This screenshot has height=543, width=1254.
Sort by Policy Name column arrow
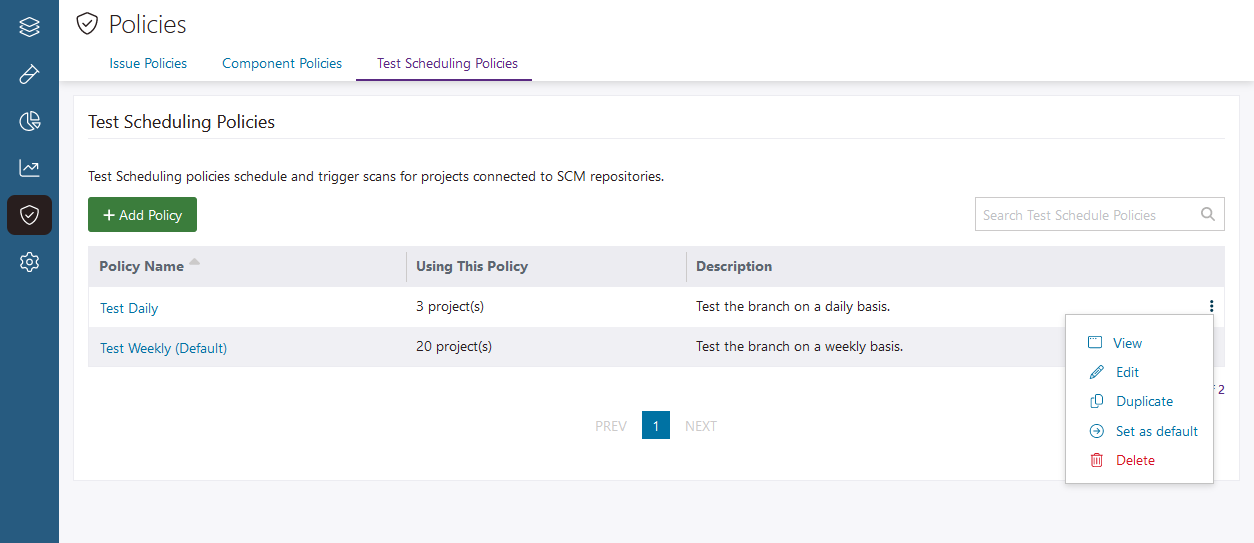tap(194, 263)
